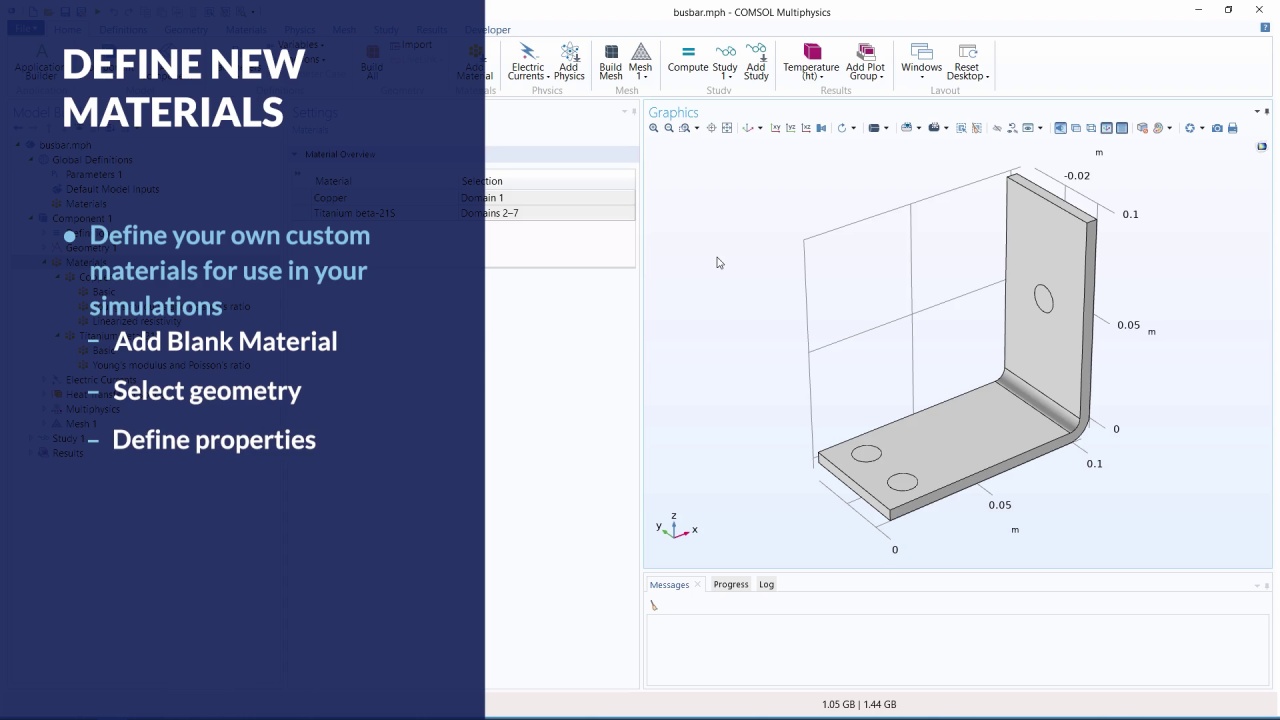Screen dimensions: 1280x720
Task: Click deselect-box icon beside select box
Action: (x=977, y=128)
